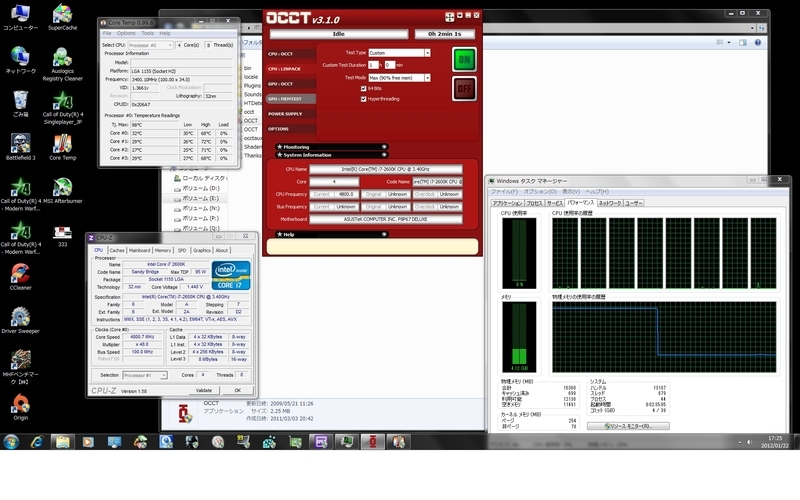Expand the Help section in OCCT
This screenshot has width=800, height=500.
click(x=384, y=234)
